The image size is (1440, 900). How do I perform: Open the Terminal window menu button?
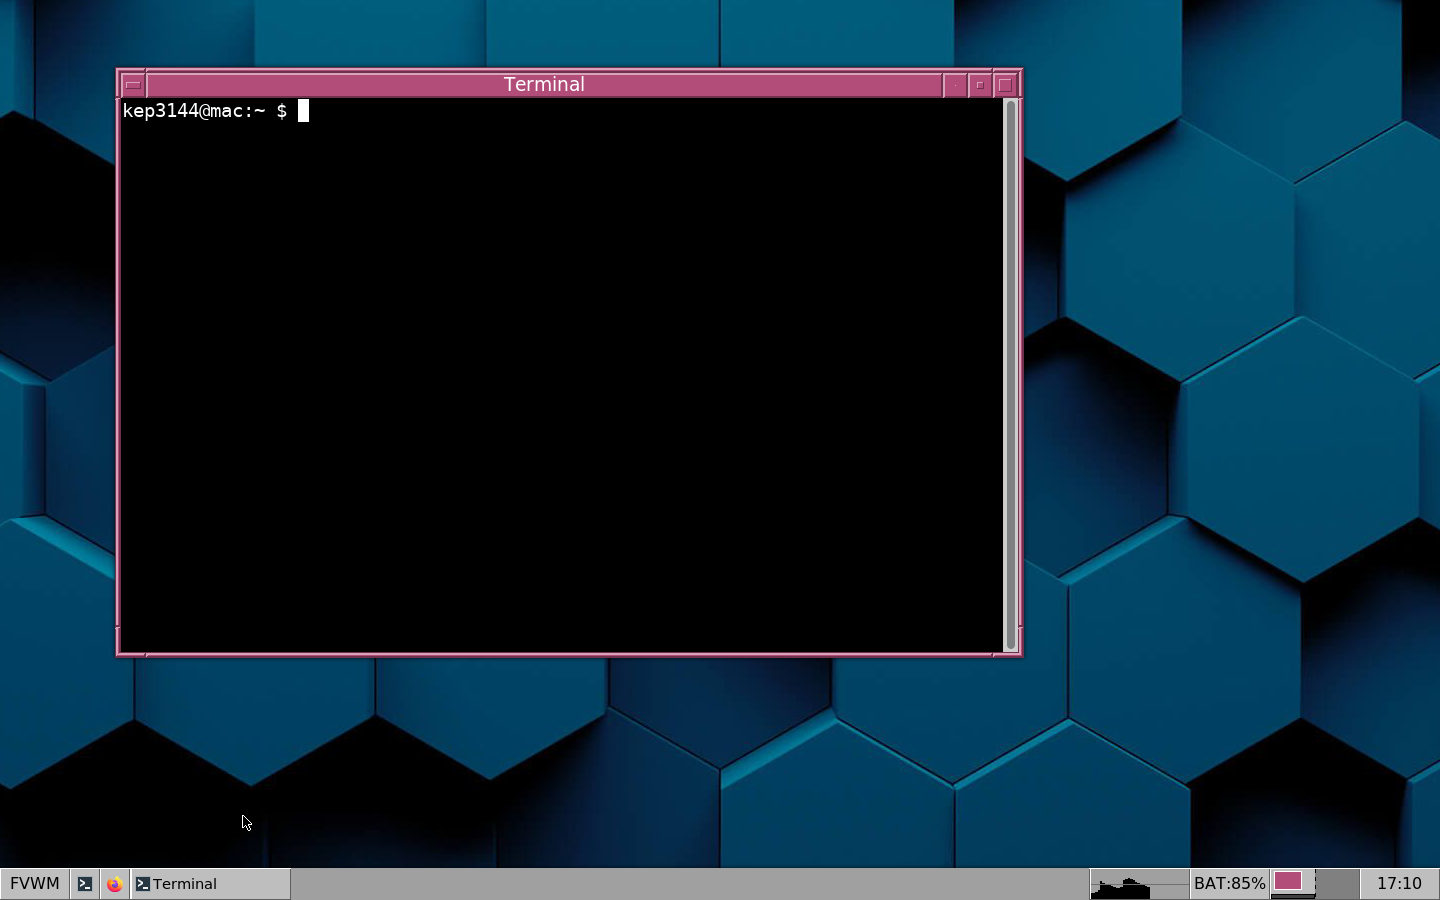(x=133, y=85)
